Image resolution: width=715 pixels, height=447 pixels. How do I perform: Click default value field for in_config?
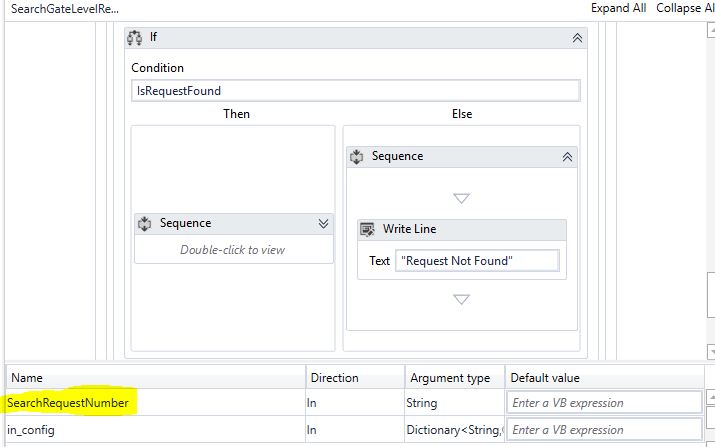tap(605, 430)
